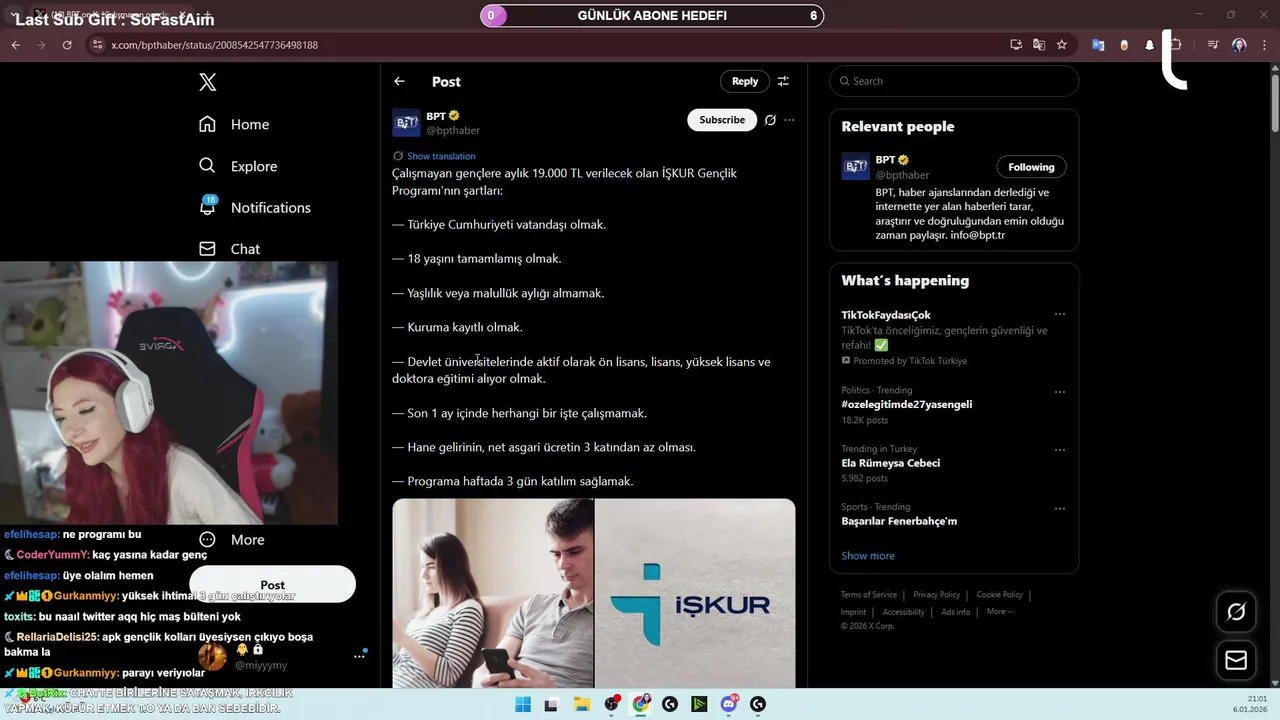Open more options for TikTokFaydasıÇok trend
The width and height of the screenshot is (1280, 720).
[x=1060, y=314]
